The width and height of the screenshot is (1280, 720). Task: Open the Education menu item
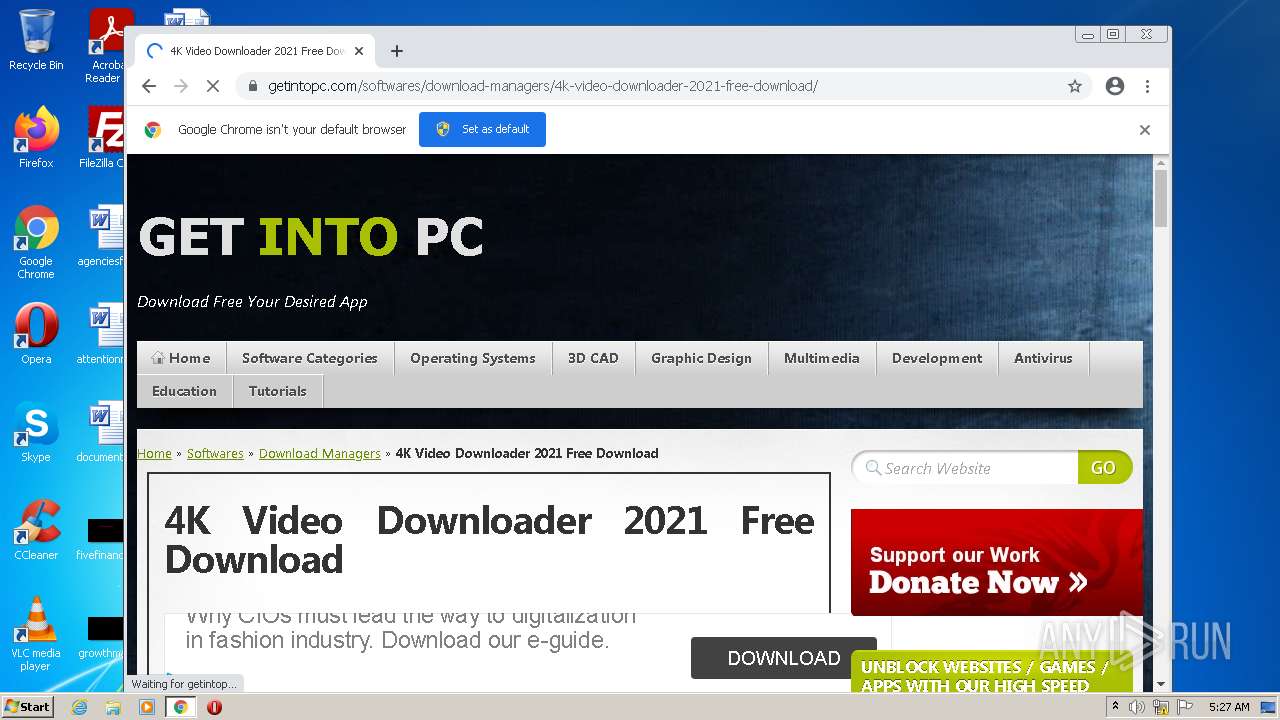pos(184,391)
